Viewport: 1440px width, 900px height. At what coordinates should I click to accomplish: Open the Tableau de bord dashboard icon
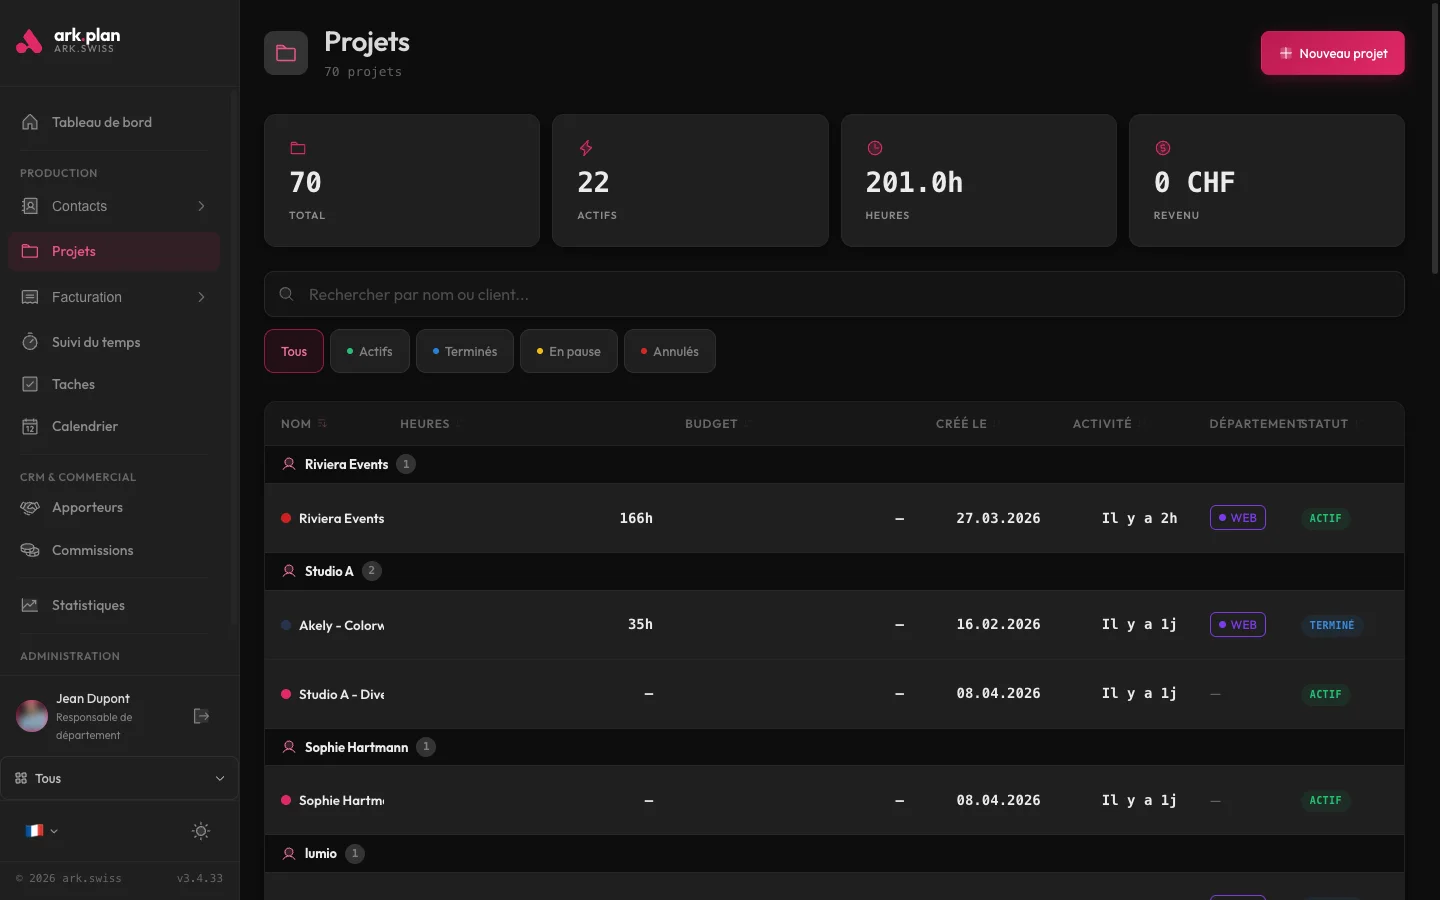point(30,122)
